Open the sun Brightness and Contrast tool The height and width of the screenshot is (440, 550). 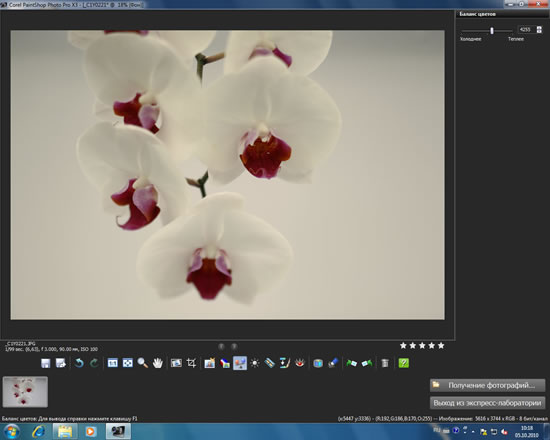(x=255, y=363)
